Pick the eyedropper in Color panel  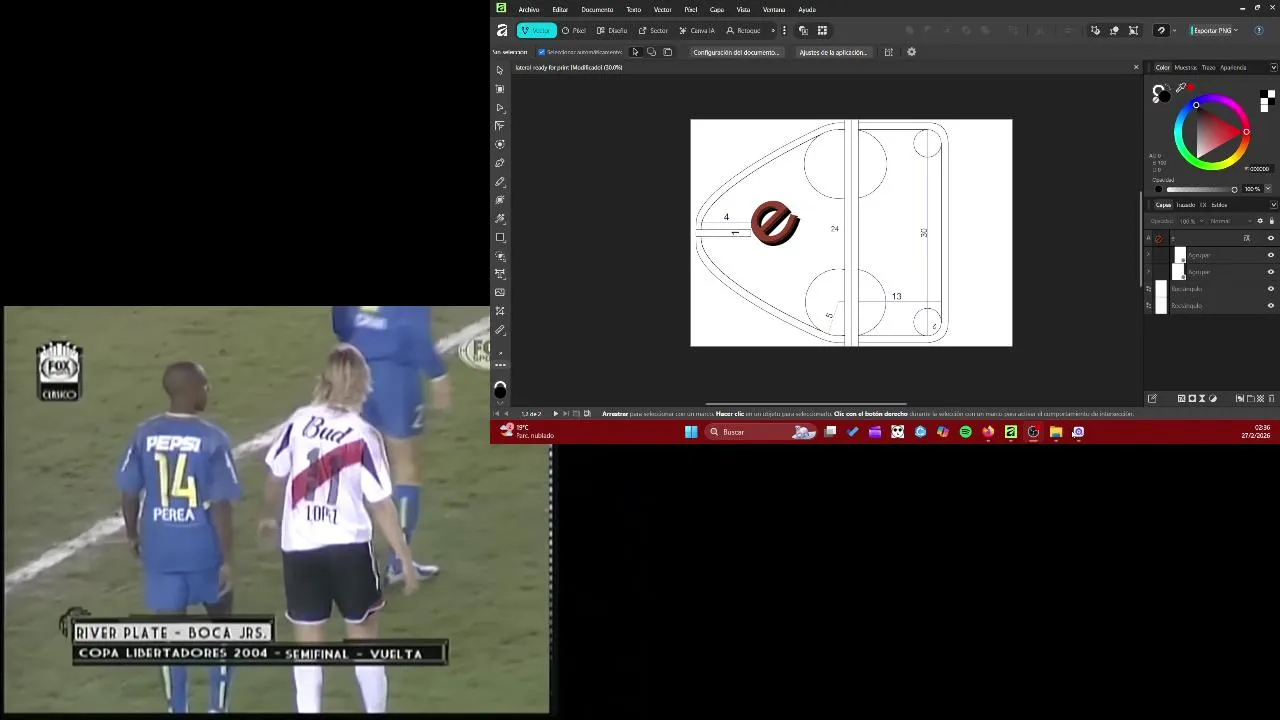pos(1181,88)
